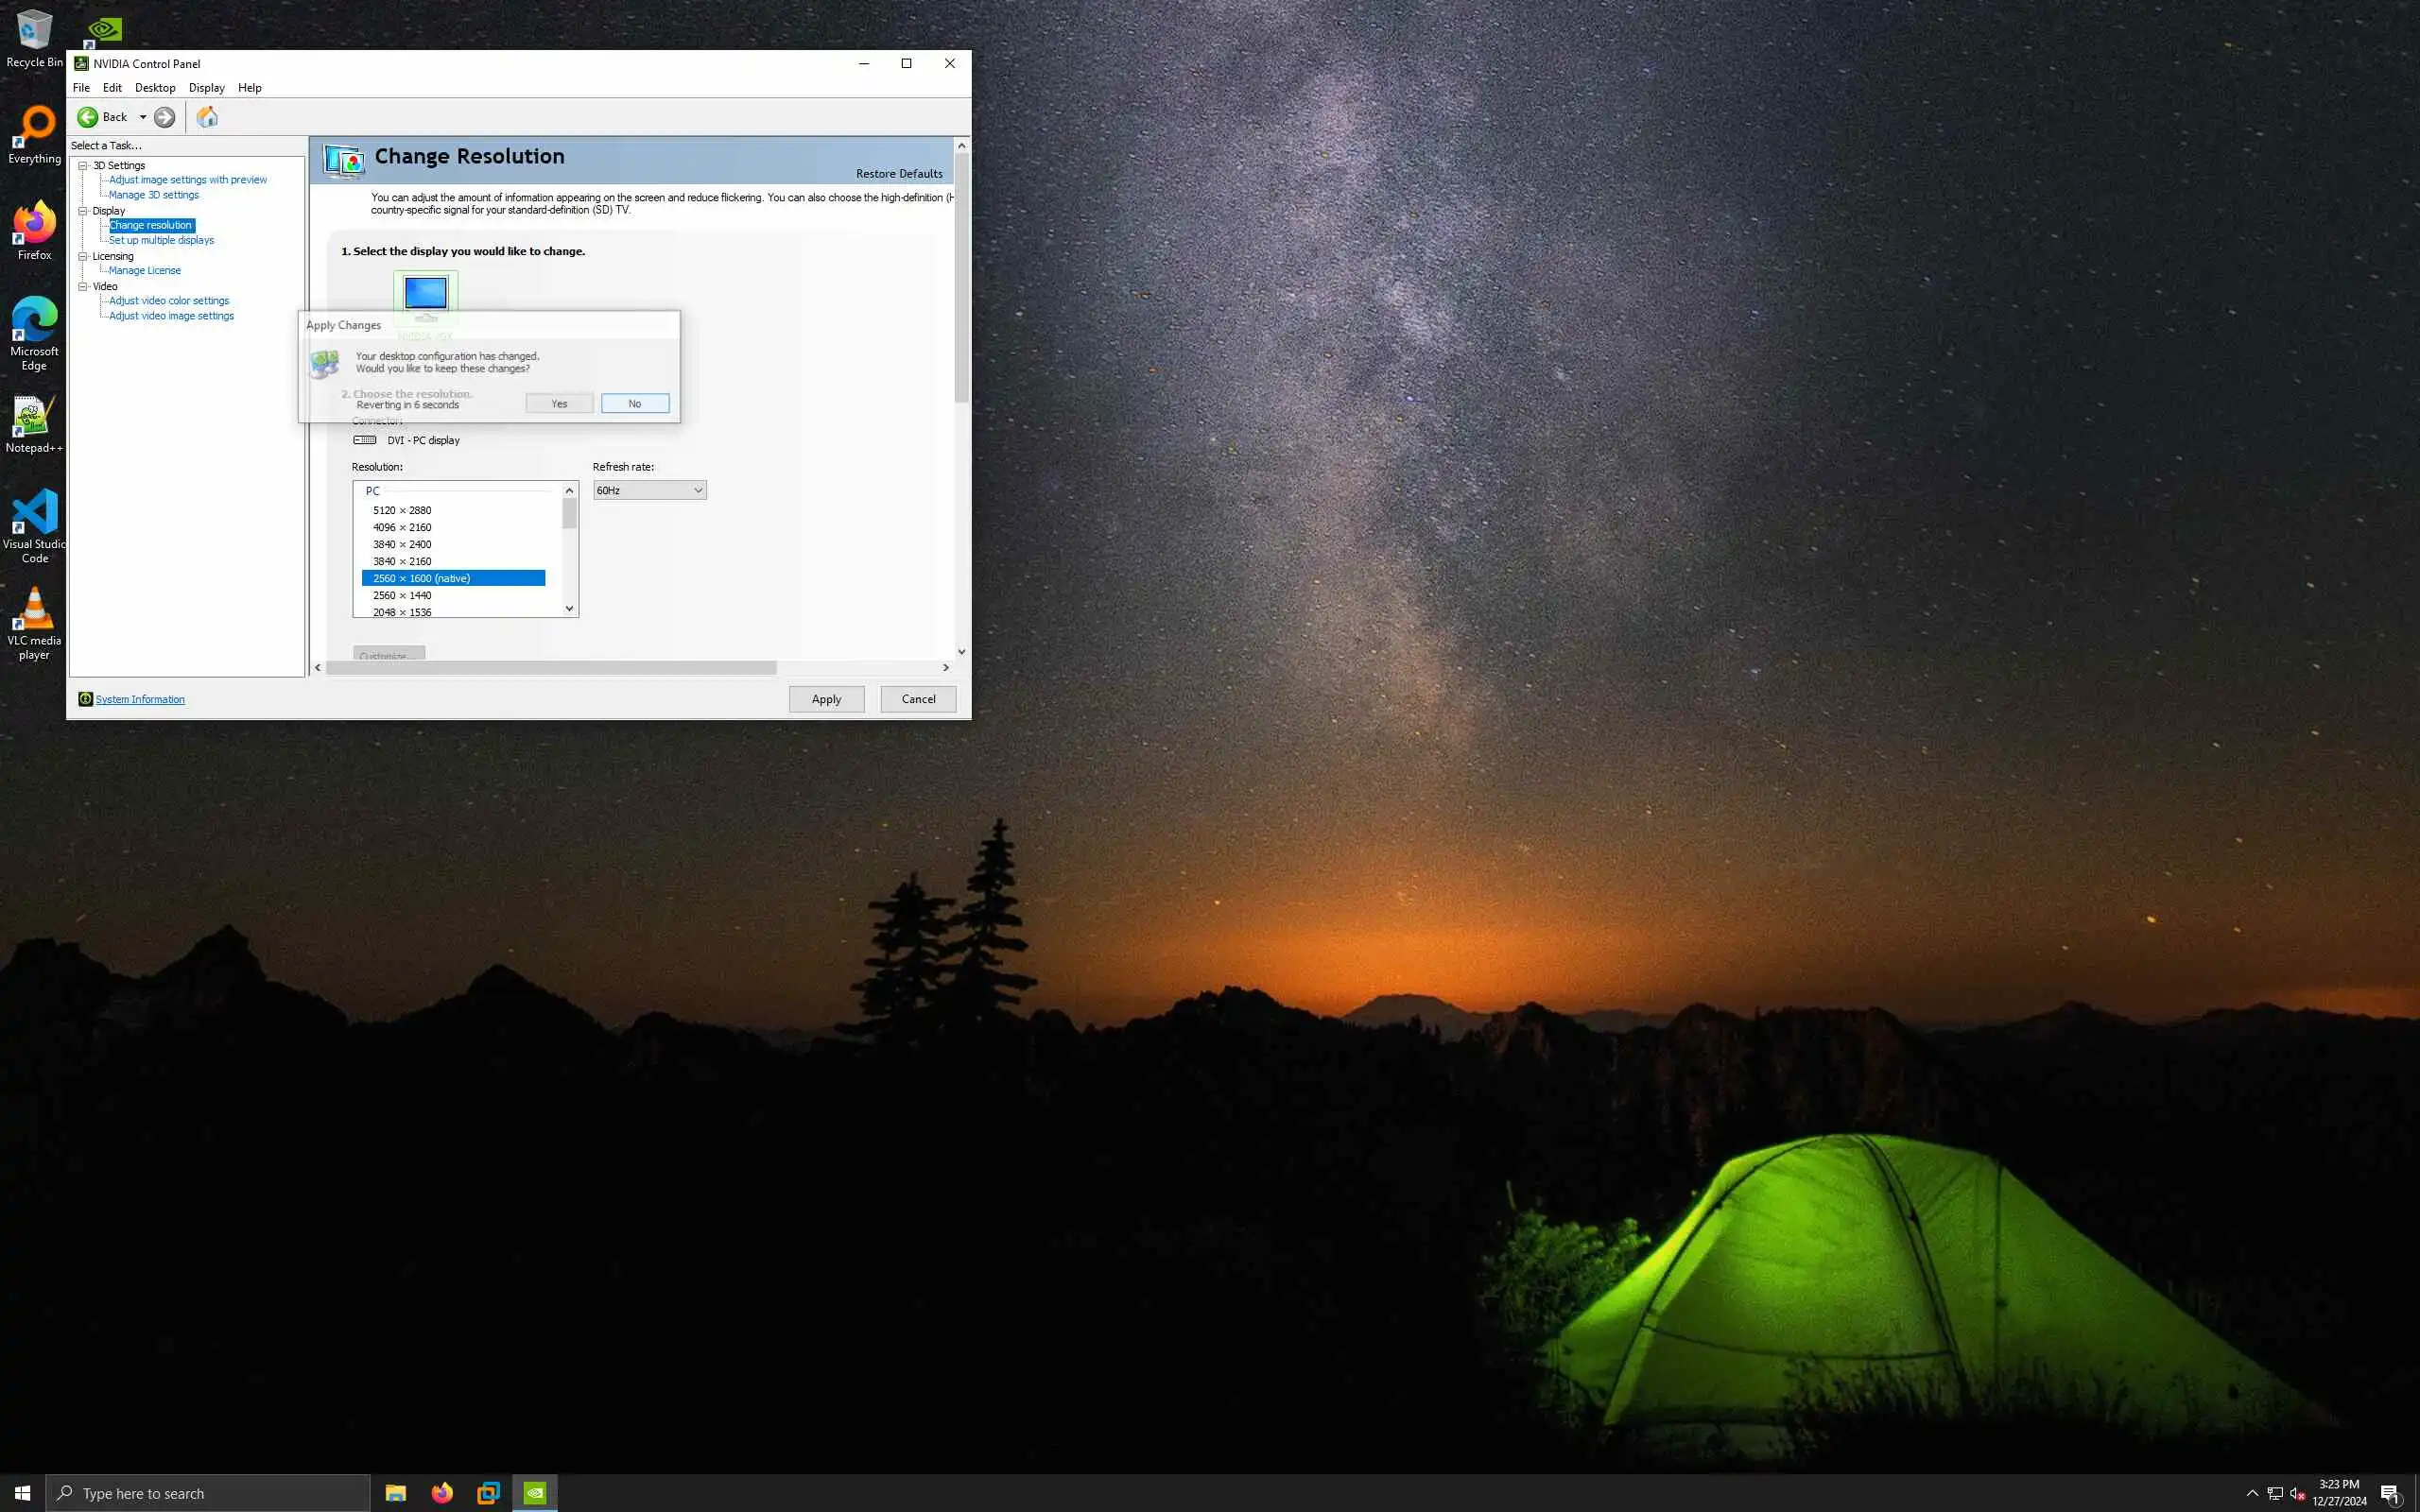Image resolution: width=2420 pixels, height=1512 pixels.
Task: Click NVIDIA Control Panel taskbar icon
Action: (x=535, y=1493)
